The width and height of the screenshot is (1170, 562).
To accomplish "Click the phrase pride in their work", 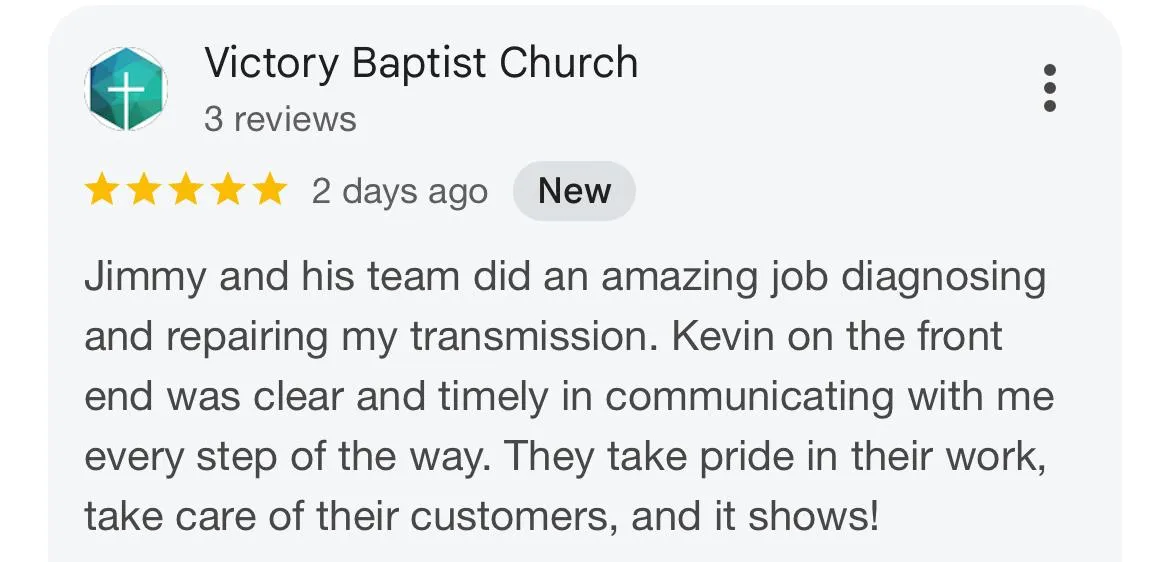I will pyautogui.click(x=872, y=457).
